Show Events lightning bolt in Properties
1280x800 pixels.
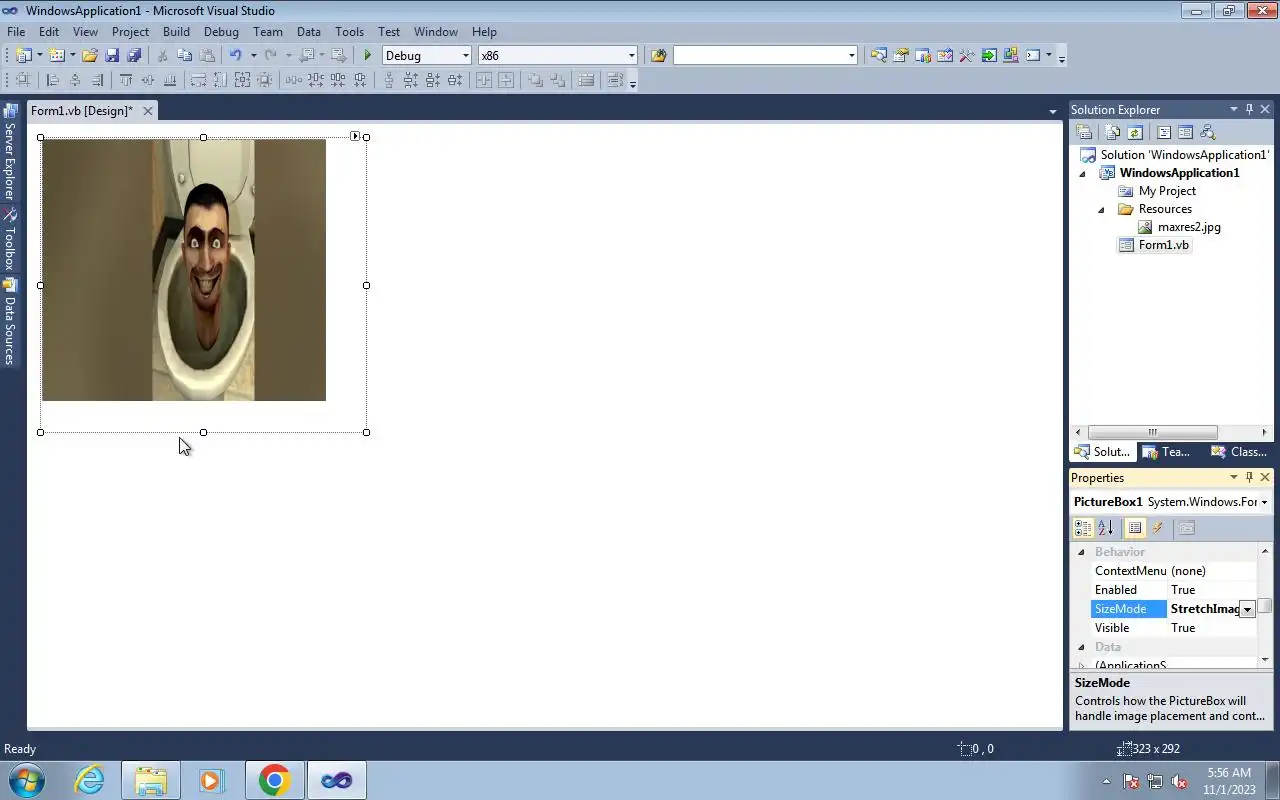tap(1158, 528)
